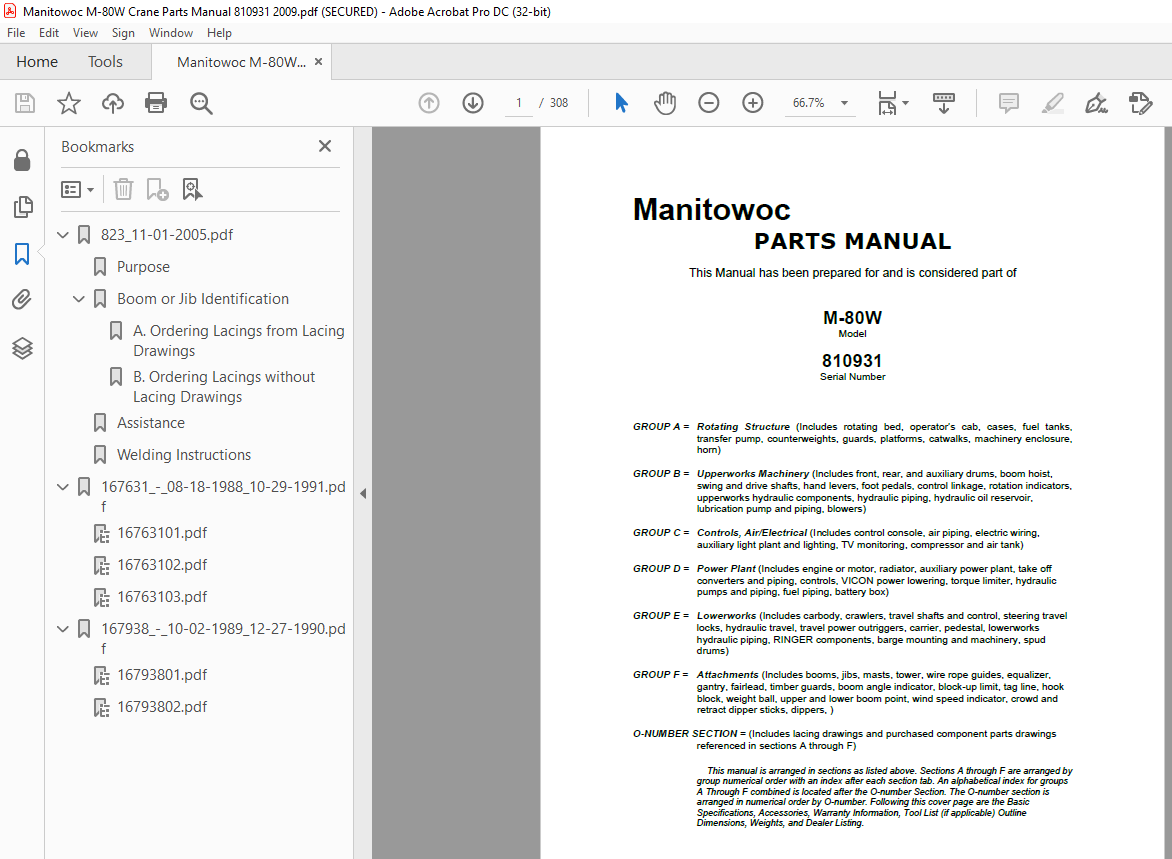Open the View menu
Viewport: 1172px width, 859px height.
85,33
